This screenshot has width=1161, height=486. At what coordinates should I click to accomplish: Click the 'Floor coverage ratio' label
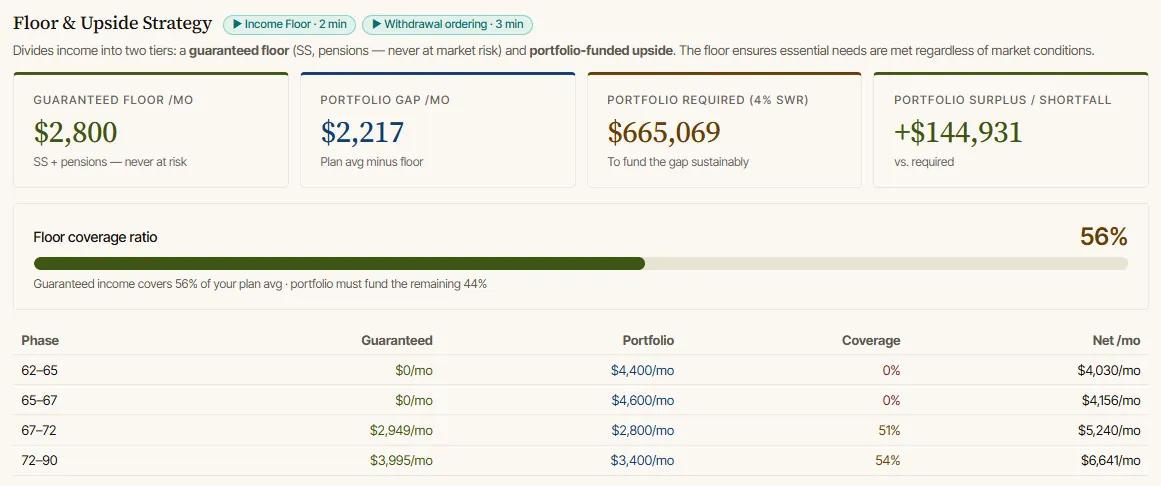tap(96, 237)
